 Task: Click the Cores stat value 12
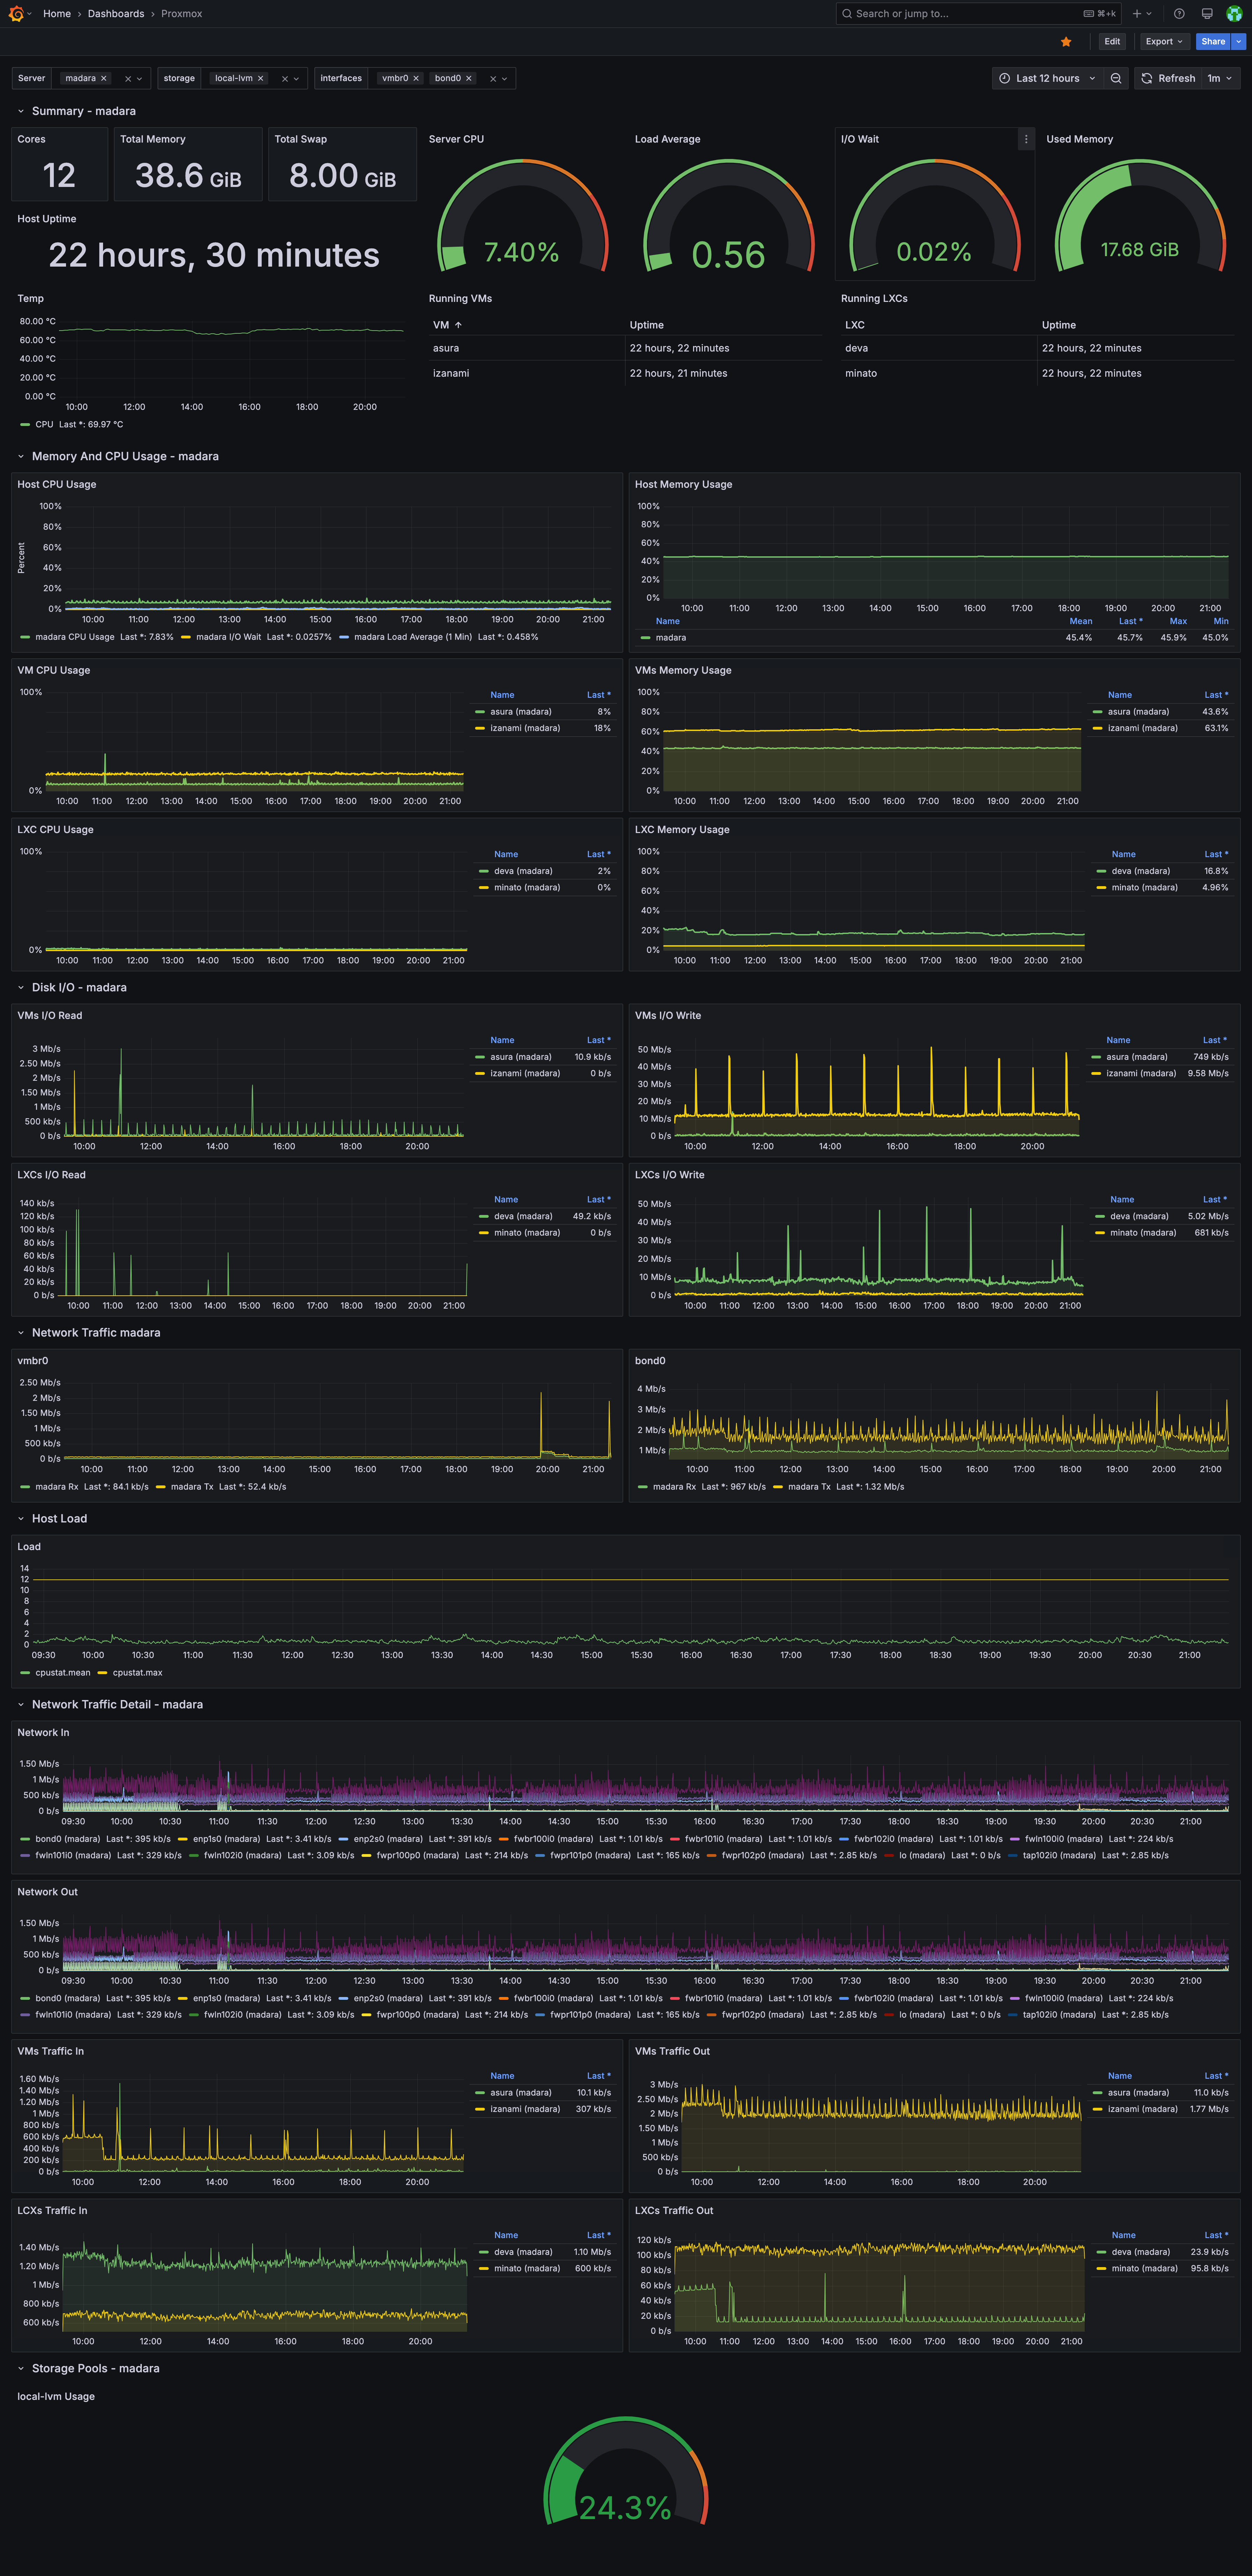click(59, 176)
